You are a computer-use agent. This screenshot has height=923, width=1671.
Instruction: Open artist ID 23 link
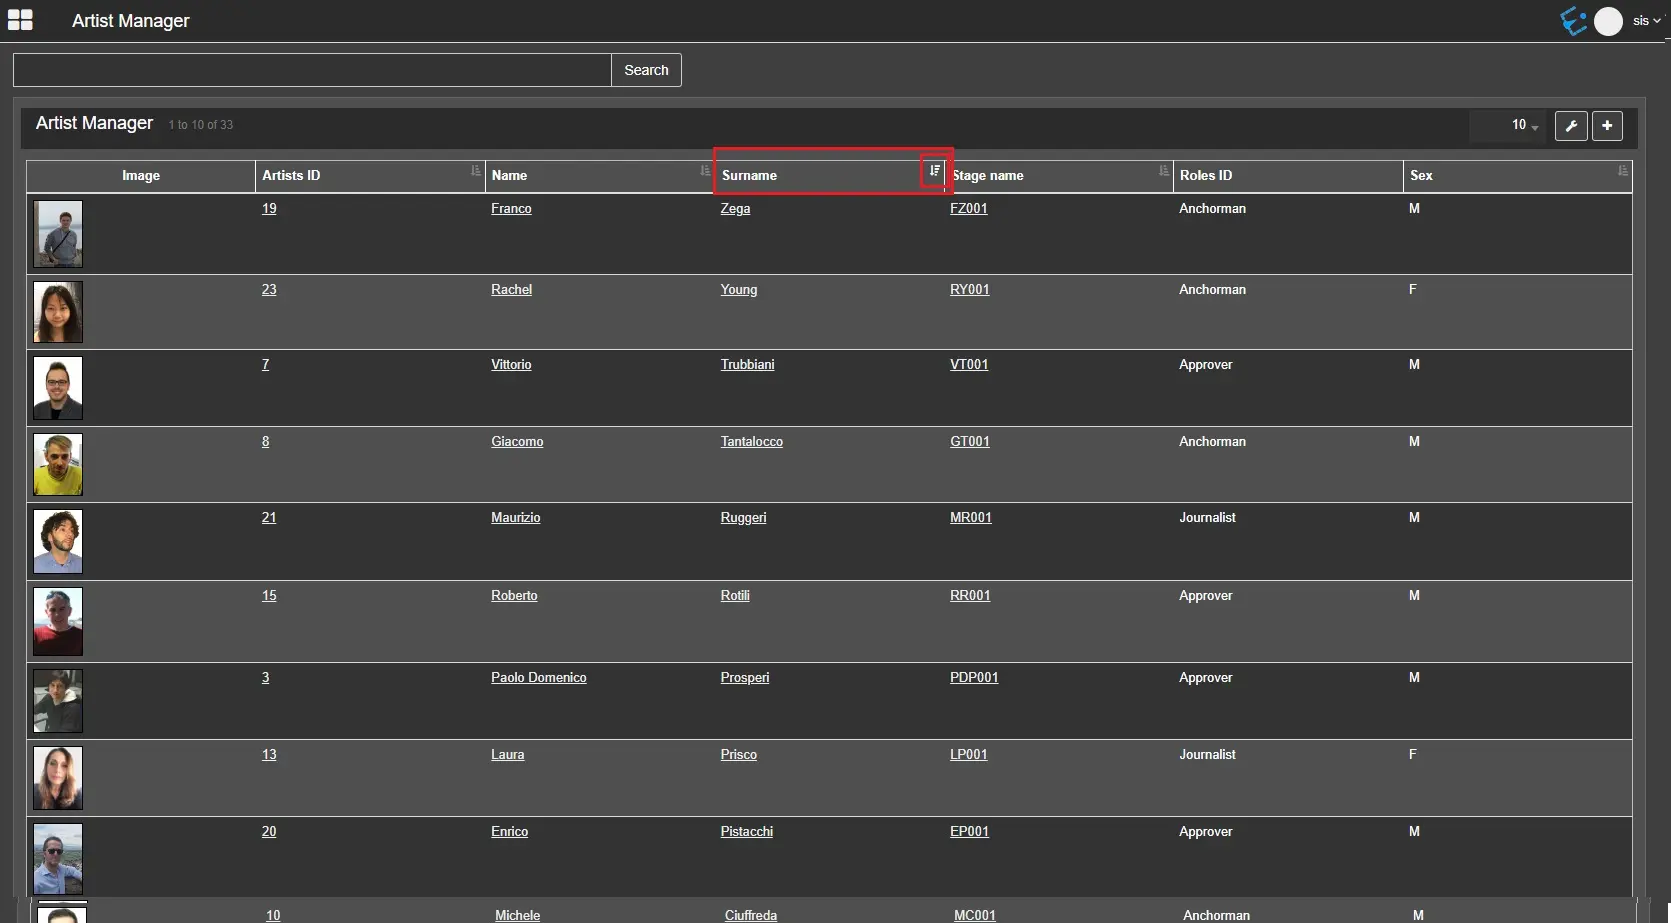[x=269, y=290]
